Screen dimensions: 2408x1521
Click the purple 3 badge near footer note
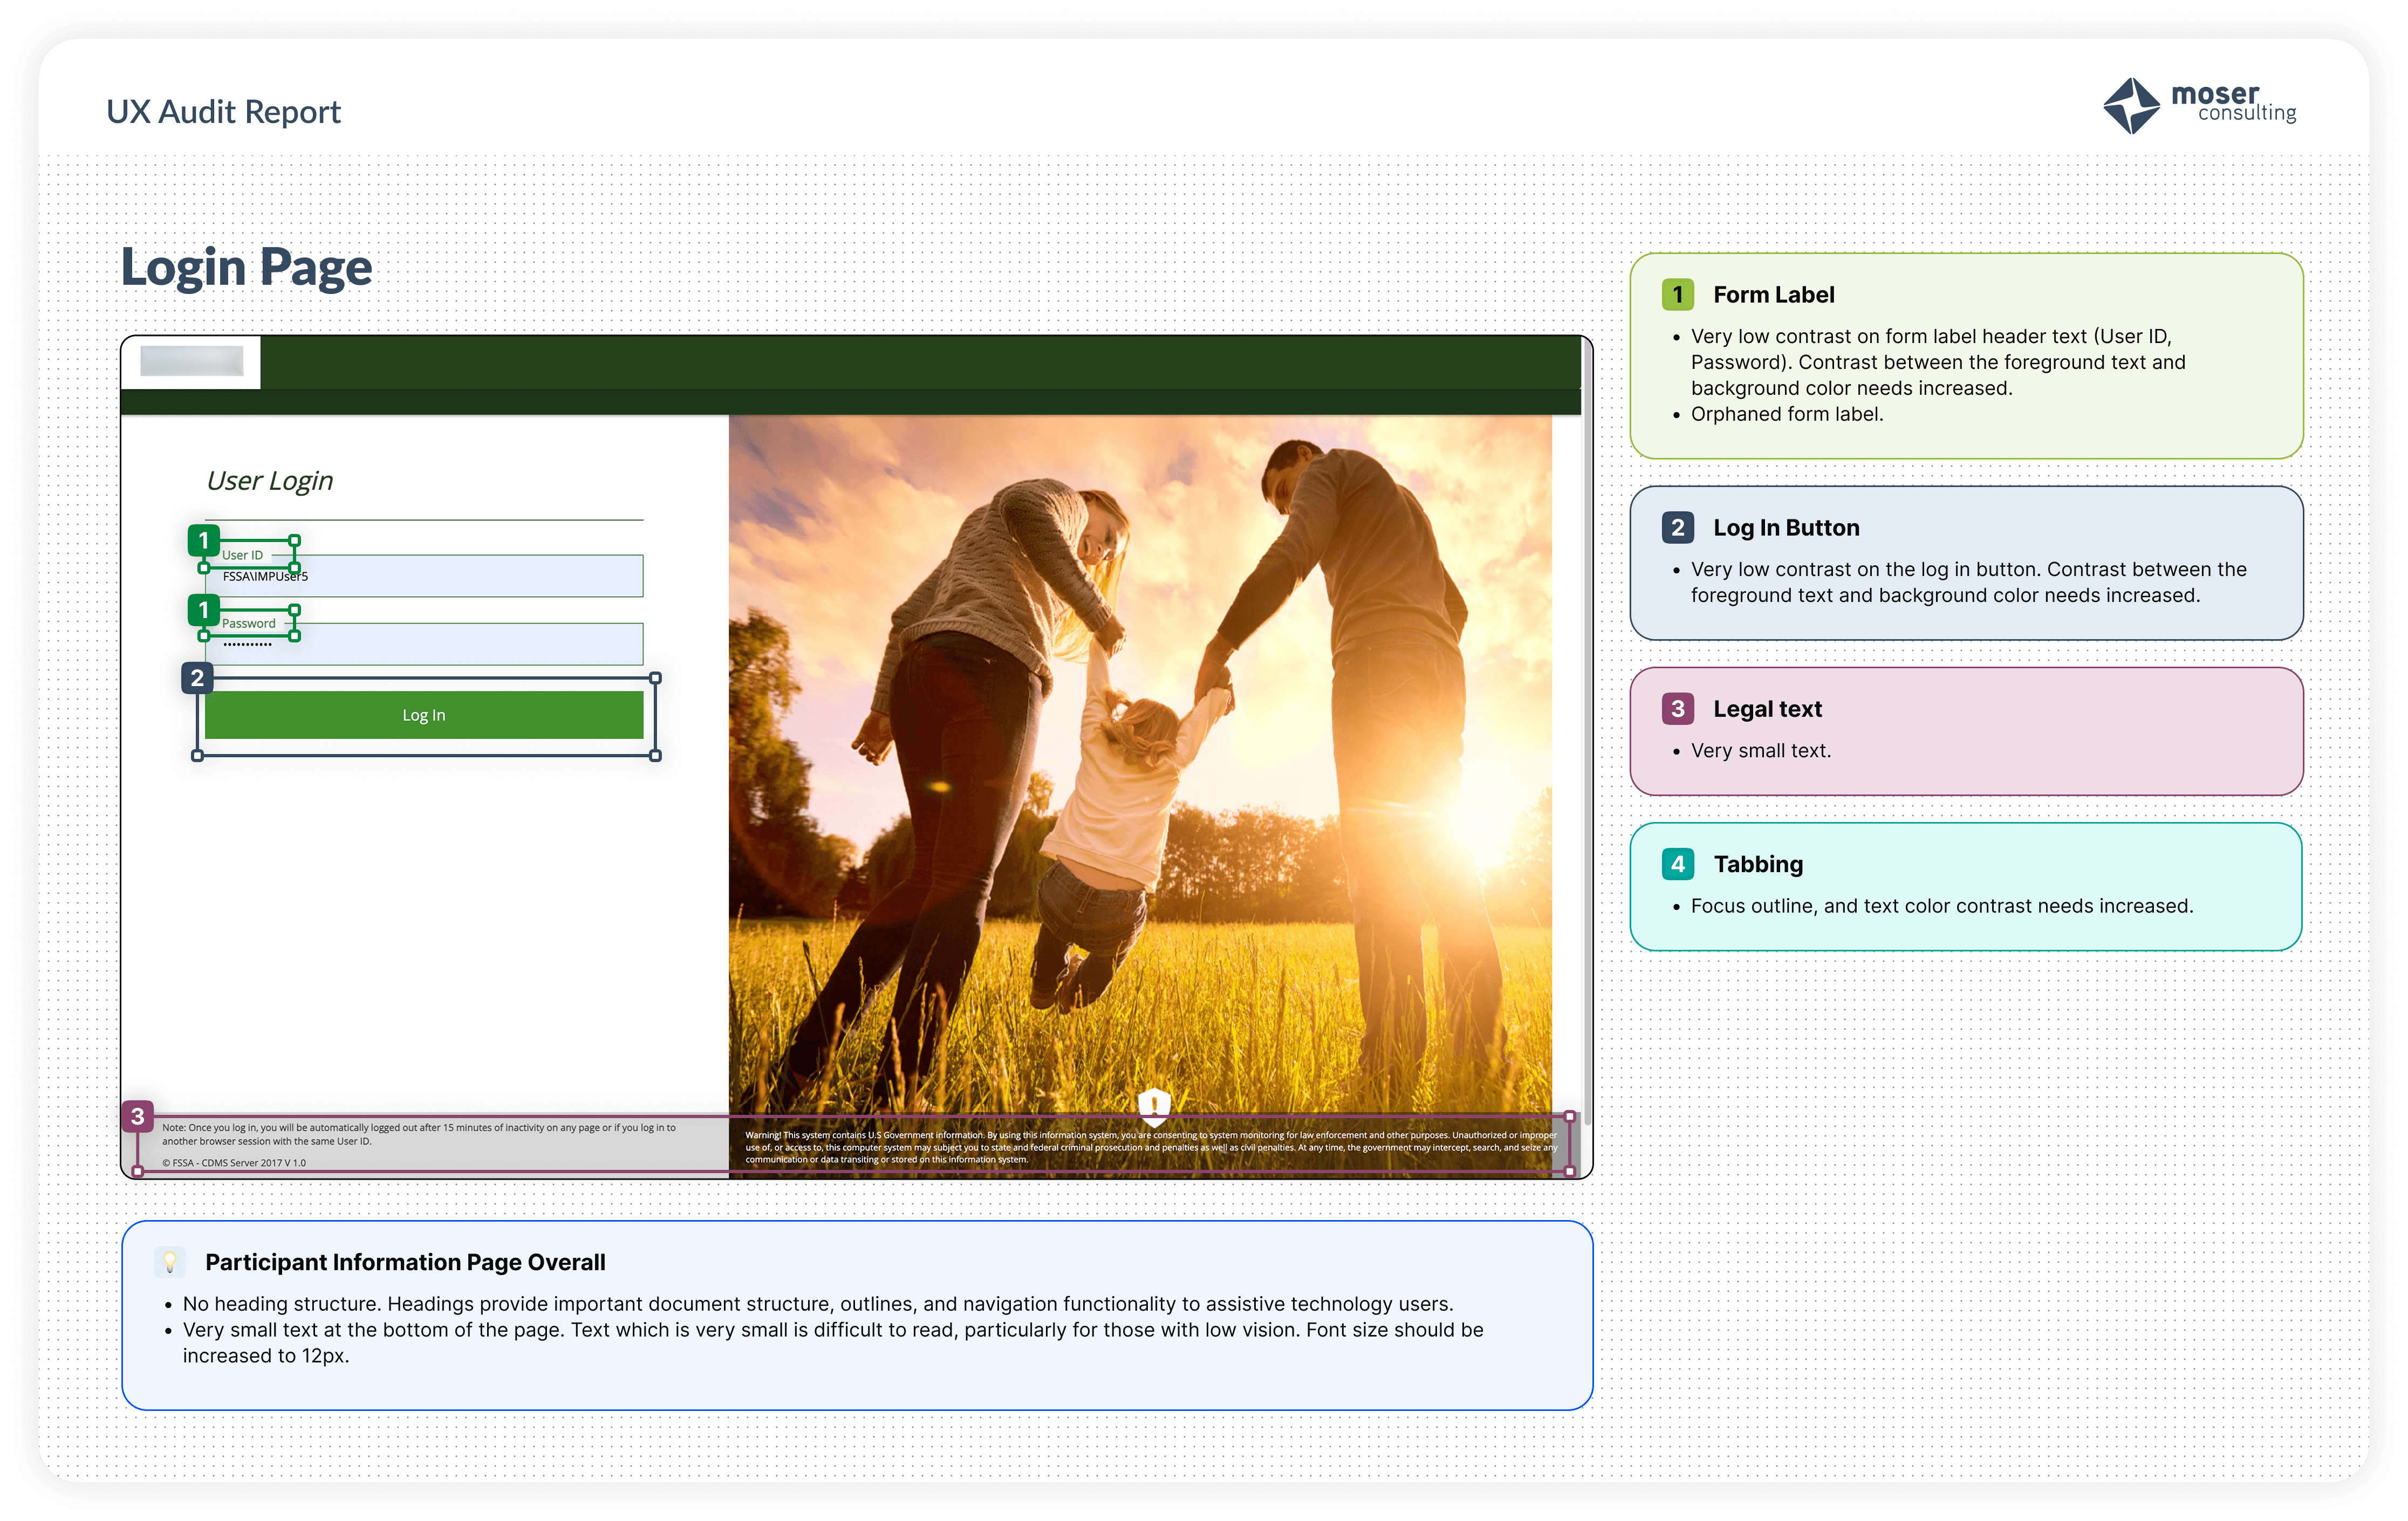[138, 1116]
